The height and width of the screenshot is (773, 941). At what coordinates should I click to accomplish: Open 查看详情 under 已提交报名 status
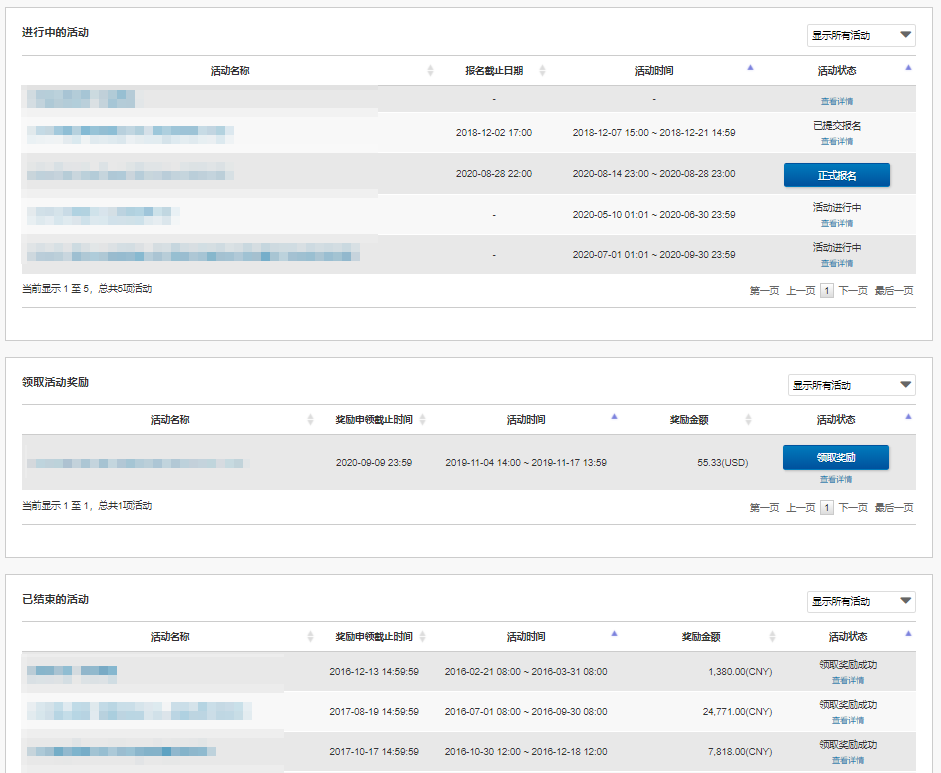click(836, 142)
